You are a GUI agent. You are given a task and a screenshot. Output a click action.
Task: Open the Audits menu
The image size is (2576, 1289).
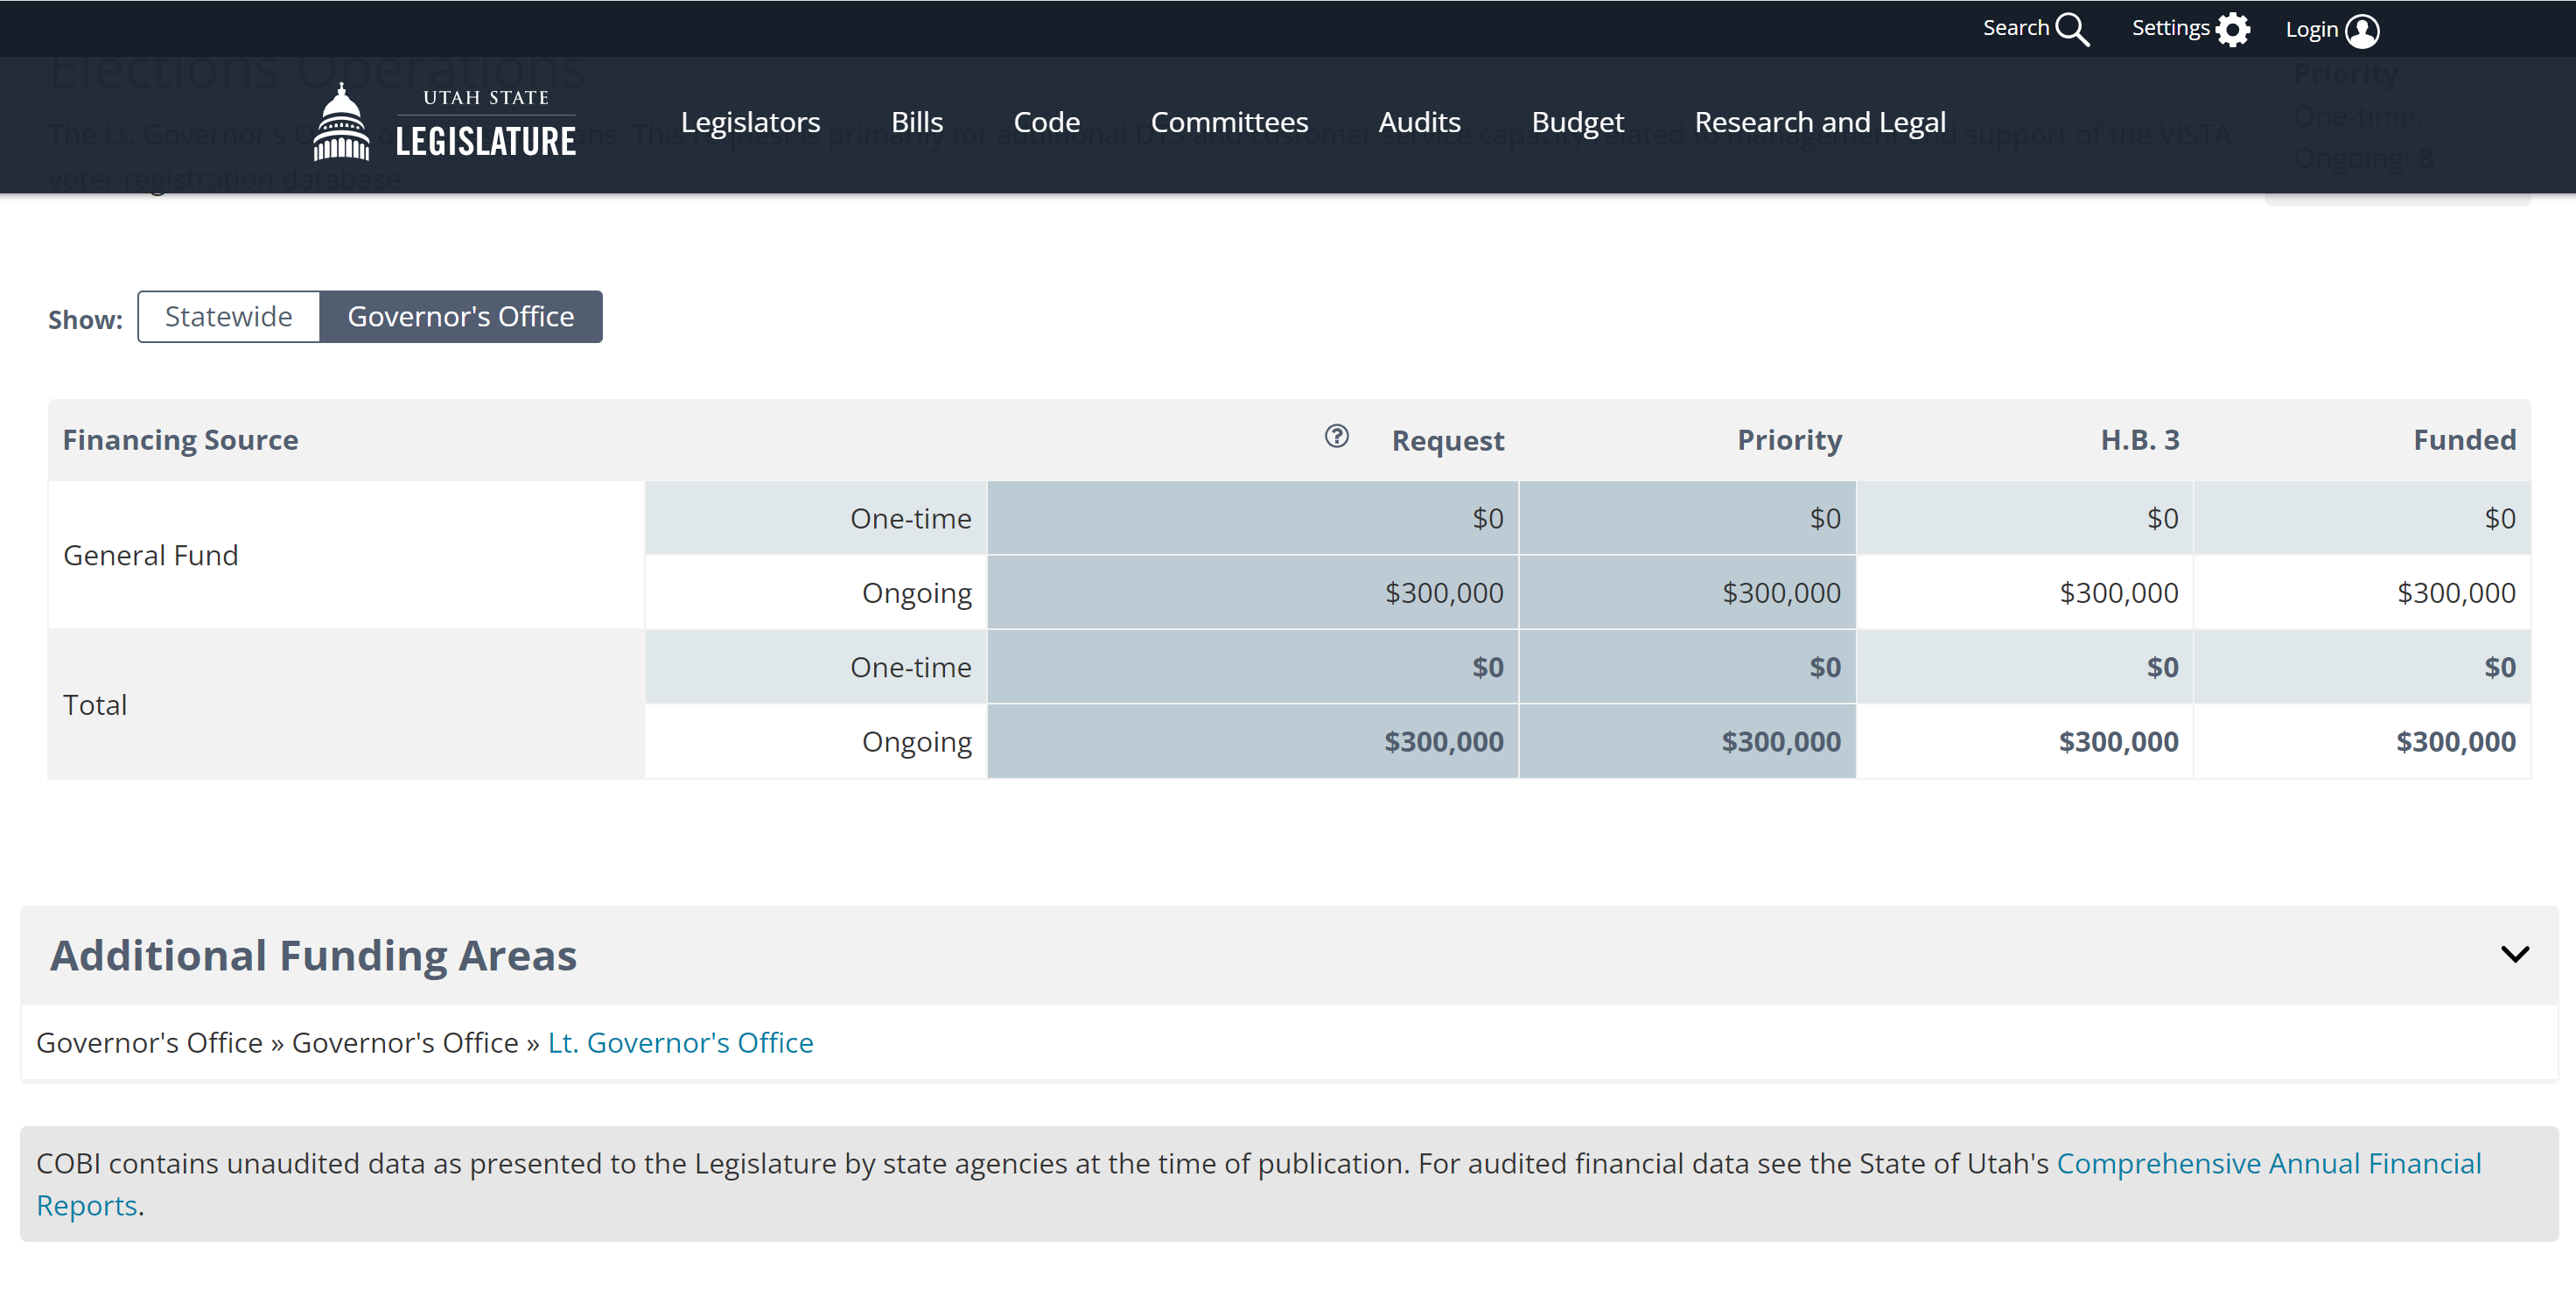[x=1419, y=122]
